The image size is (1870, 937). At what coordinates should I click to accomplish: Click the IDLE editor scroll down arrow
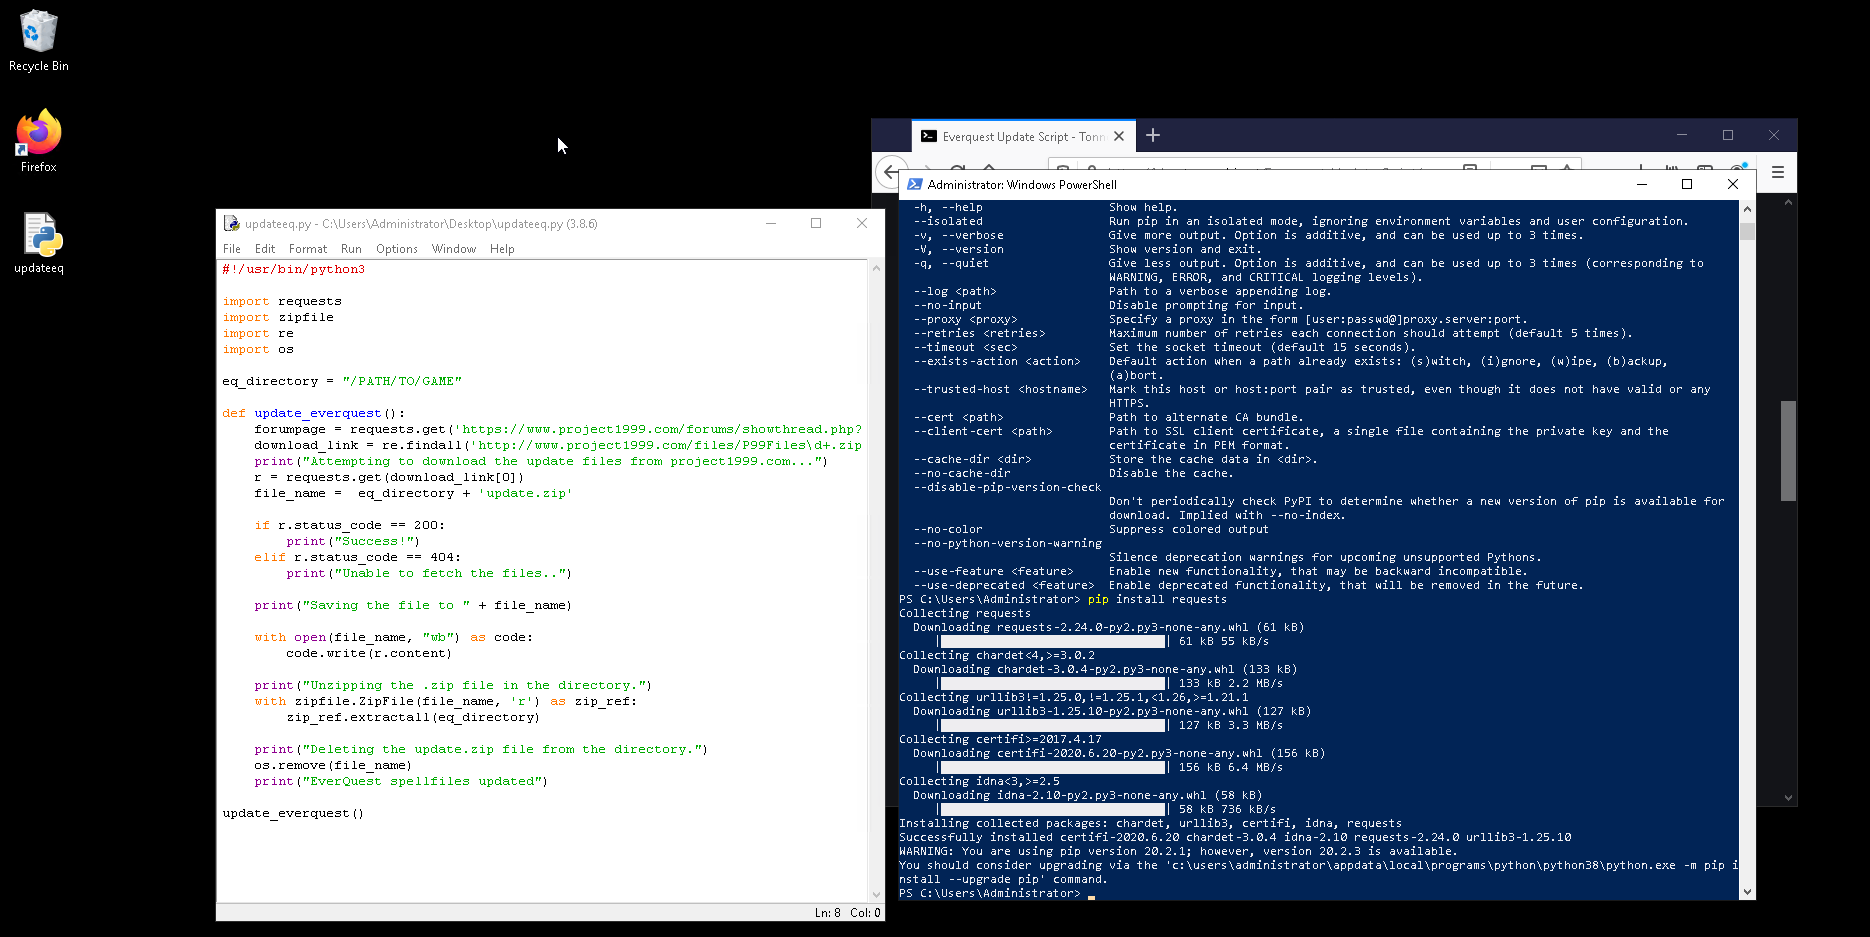point(876,895)
